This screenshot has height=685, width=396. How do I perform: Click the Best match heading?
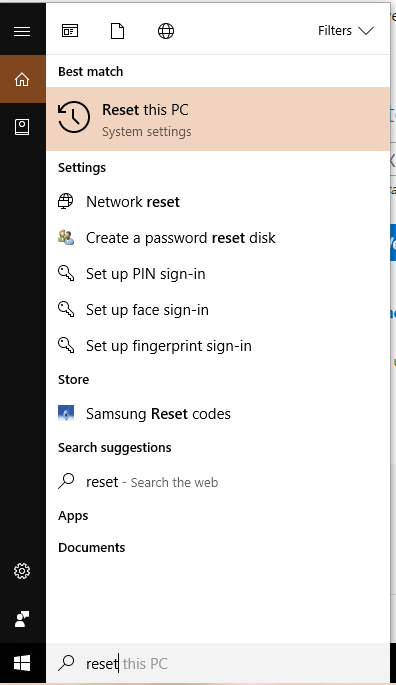[x=90, y=71]
